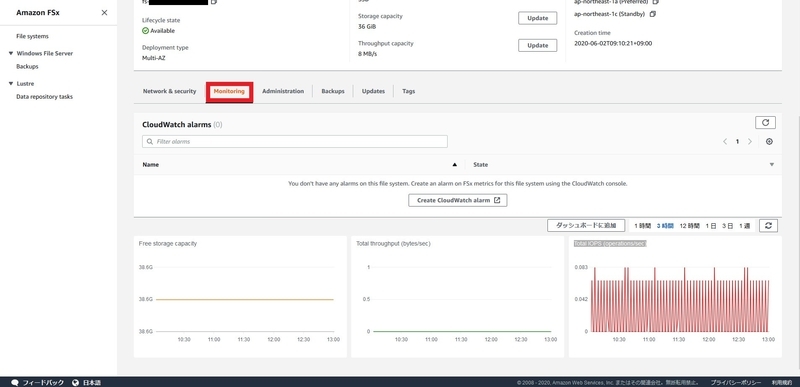Copy the ap-northeast-1a preferred subnet
This screenshot has width=800, height=387.
point(656,2)
